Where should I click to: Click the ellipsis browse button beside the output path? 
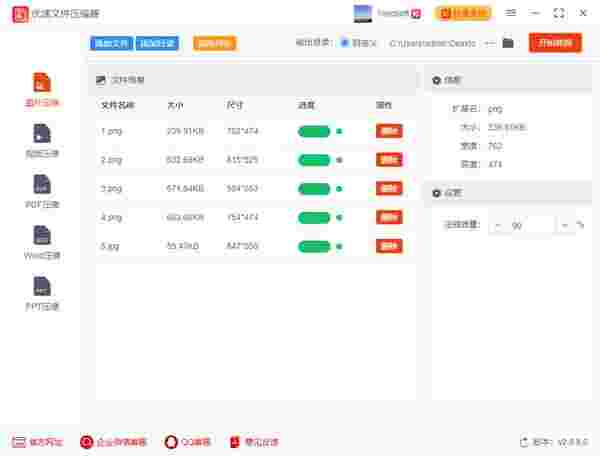[489, 43]
